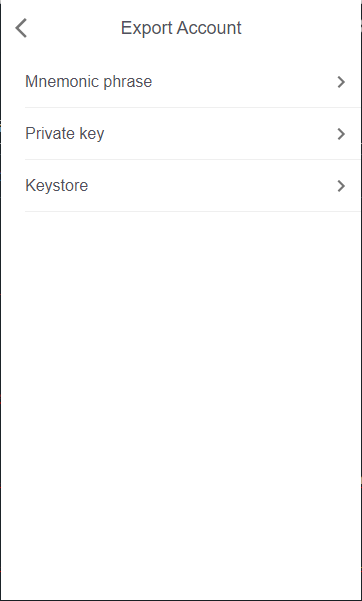Viewport: 362px width, 601px height.
Task: Expand Keystore via its right arrow
Action: click(341, 186)
